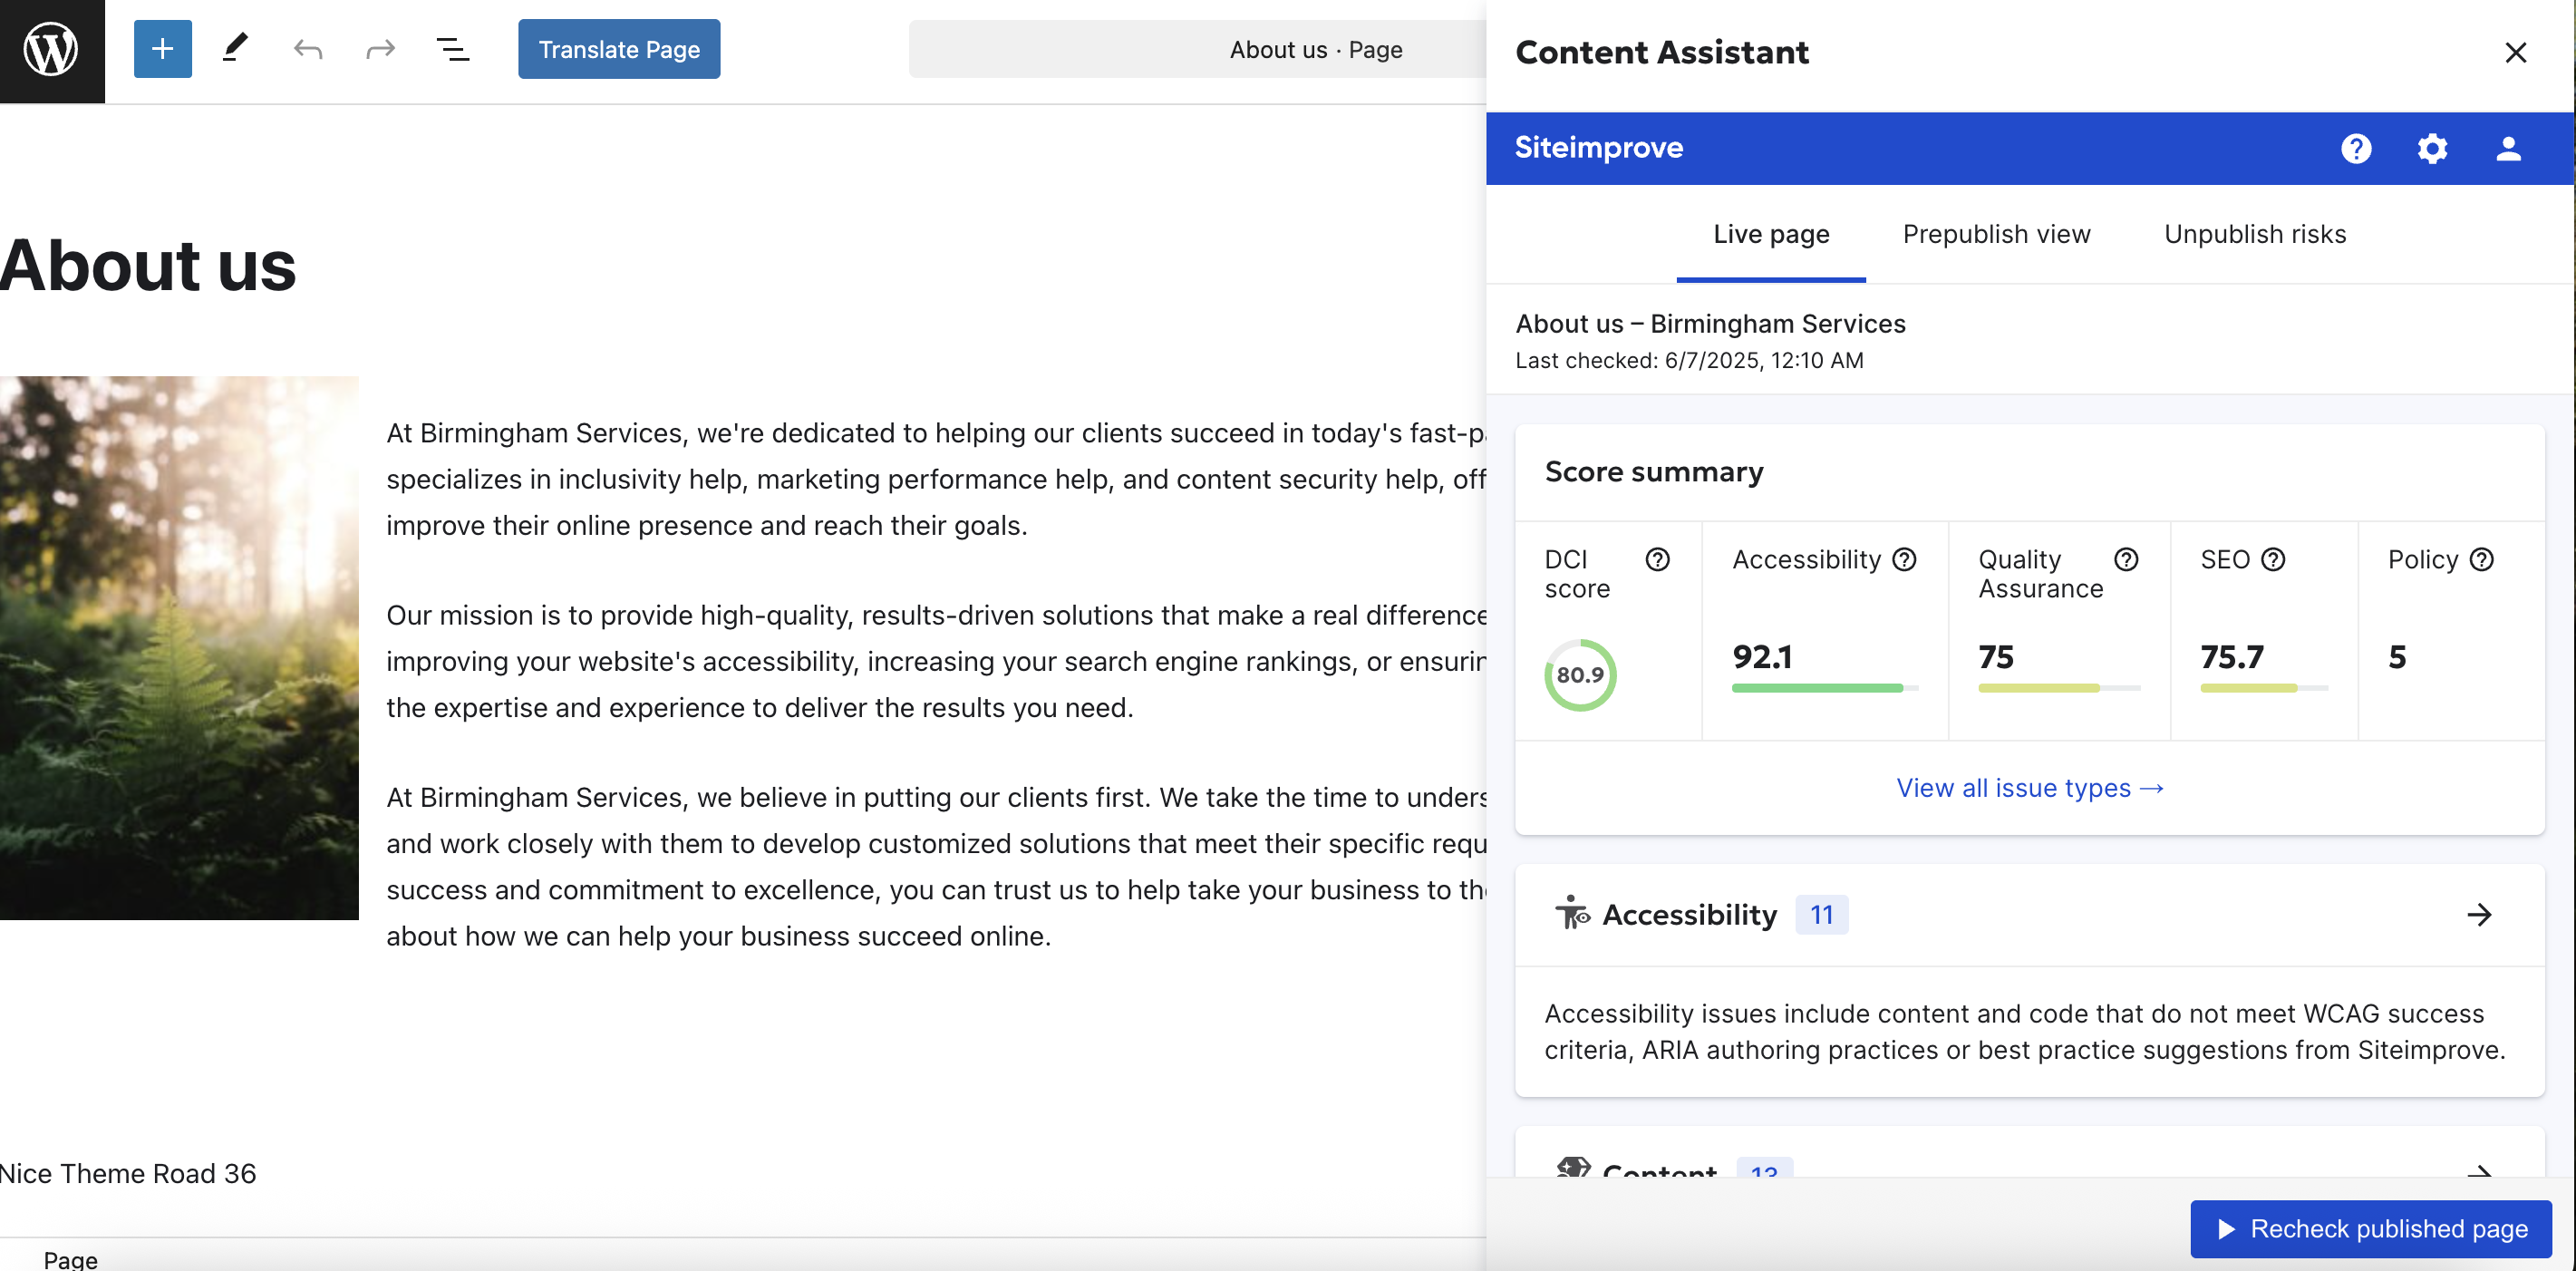Screen dimensions: 2576x1271
Task: Switch to the Prepublish view tab
Action: [x=1996, y=234]
